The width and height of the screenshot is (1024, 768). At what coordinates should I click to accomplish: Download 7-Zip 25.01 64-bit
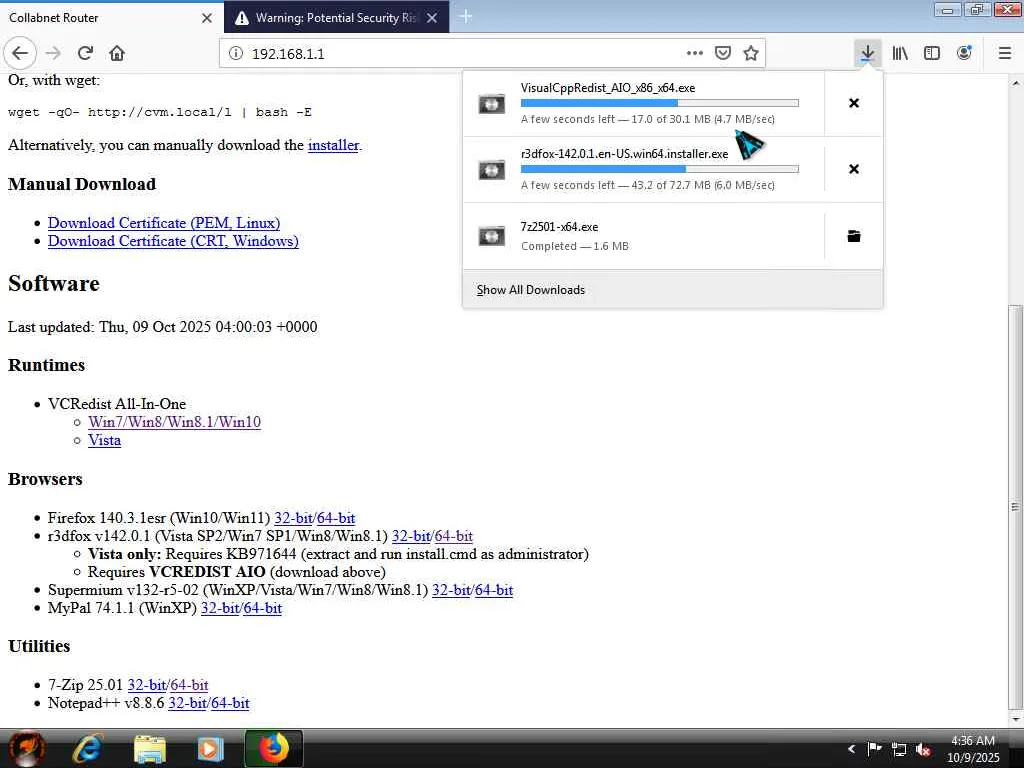click(x=189, y=685)
